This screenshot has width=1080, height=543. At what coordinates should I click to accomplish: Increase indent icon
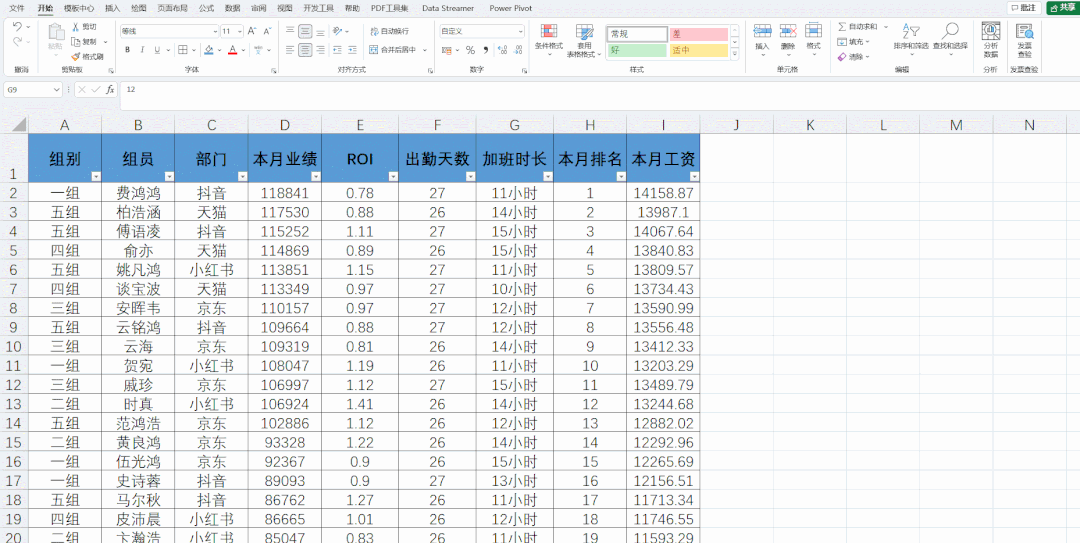pos(353,50)
